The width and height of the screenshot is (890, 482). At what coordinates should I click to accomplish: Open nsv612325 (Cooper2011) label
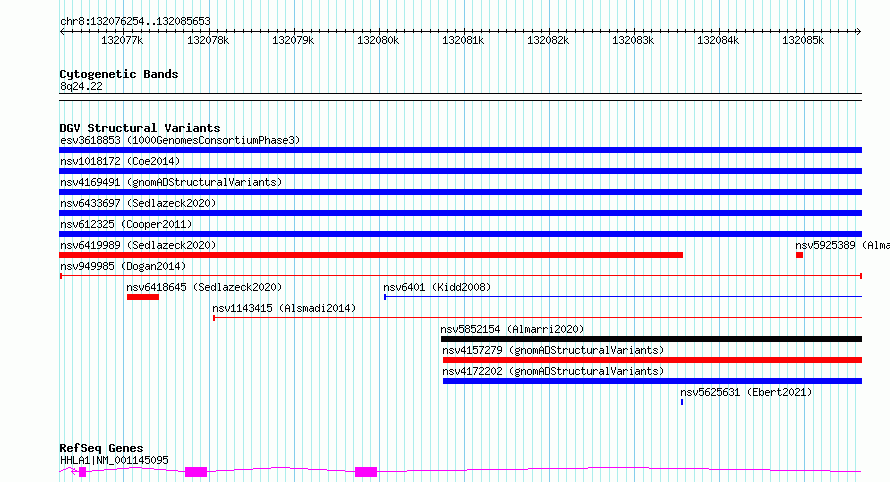tap(126, 224)
